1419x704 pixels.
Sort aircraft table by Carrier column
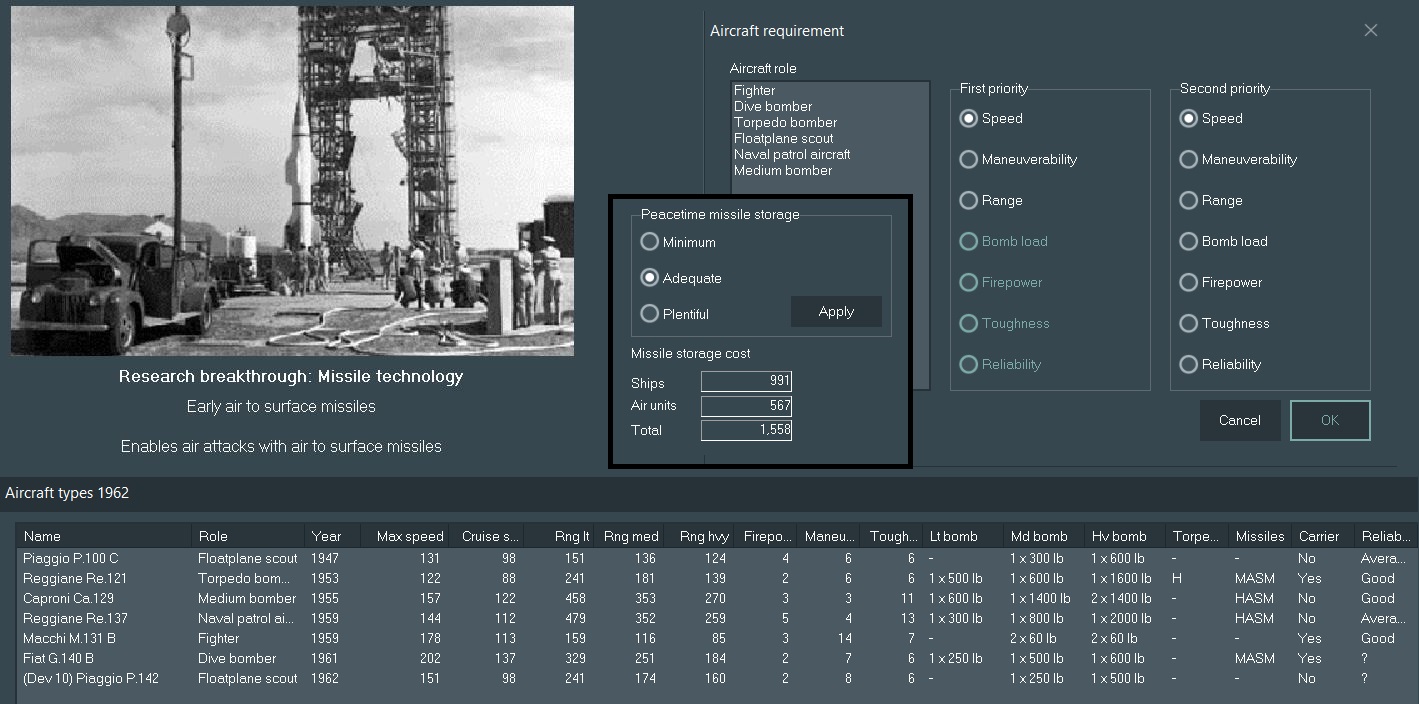click(x=1322, y=536)
